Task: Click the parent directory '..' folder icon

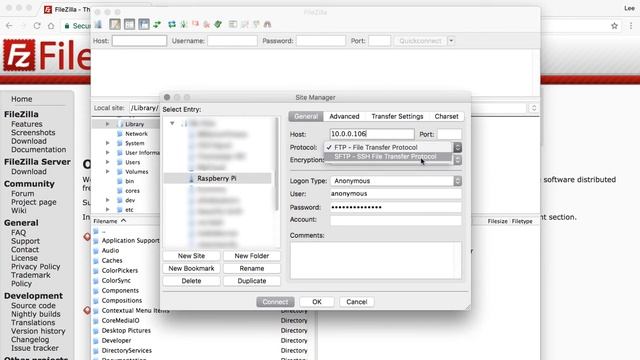Action: pos(96,231)
